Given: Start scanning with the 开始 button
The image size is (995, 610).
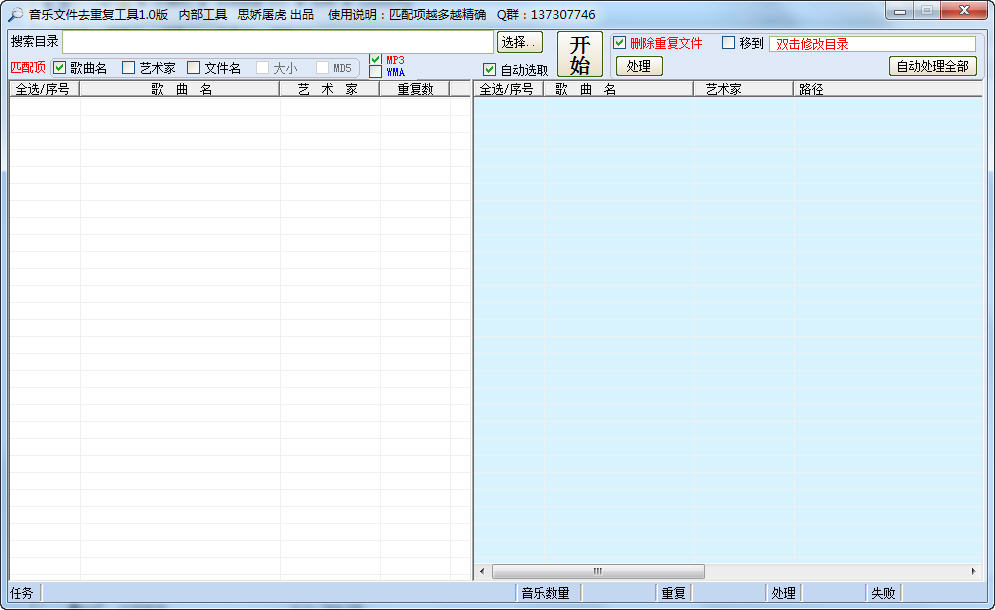Looking at the screenshot, I should pos(579,55).
